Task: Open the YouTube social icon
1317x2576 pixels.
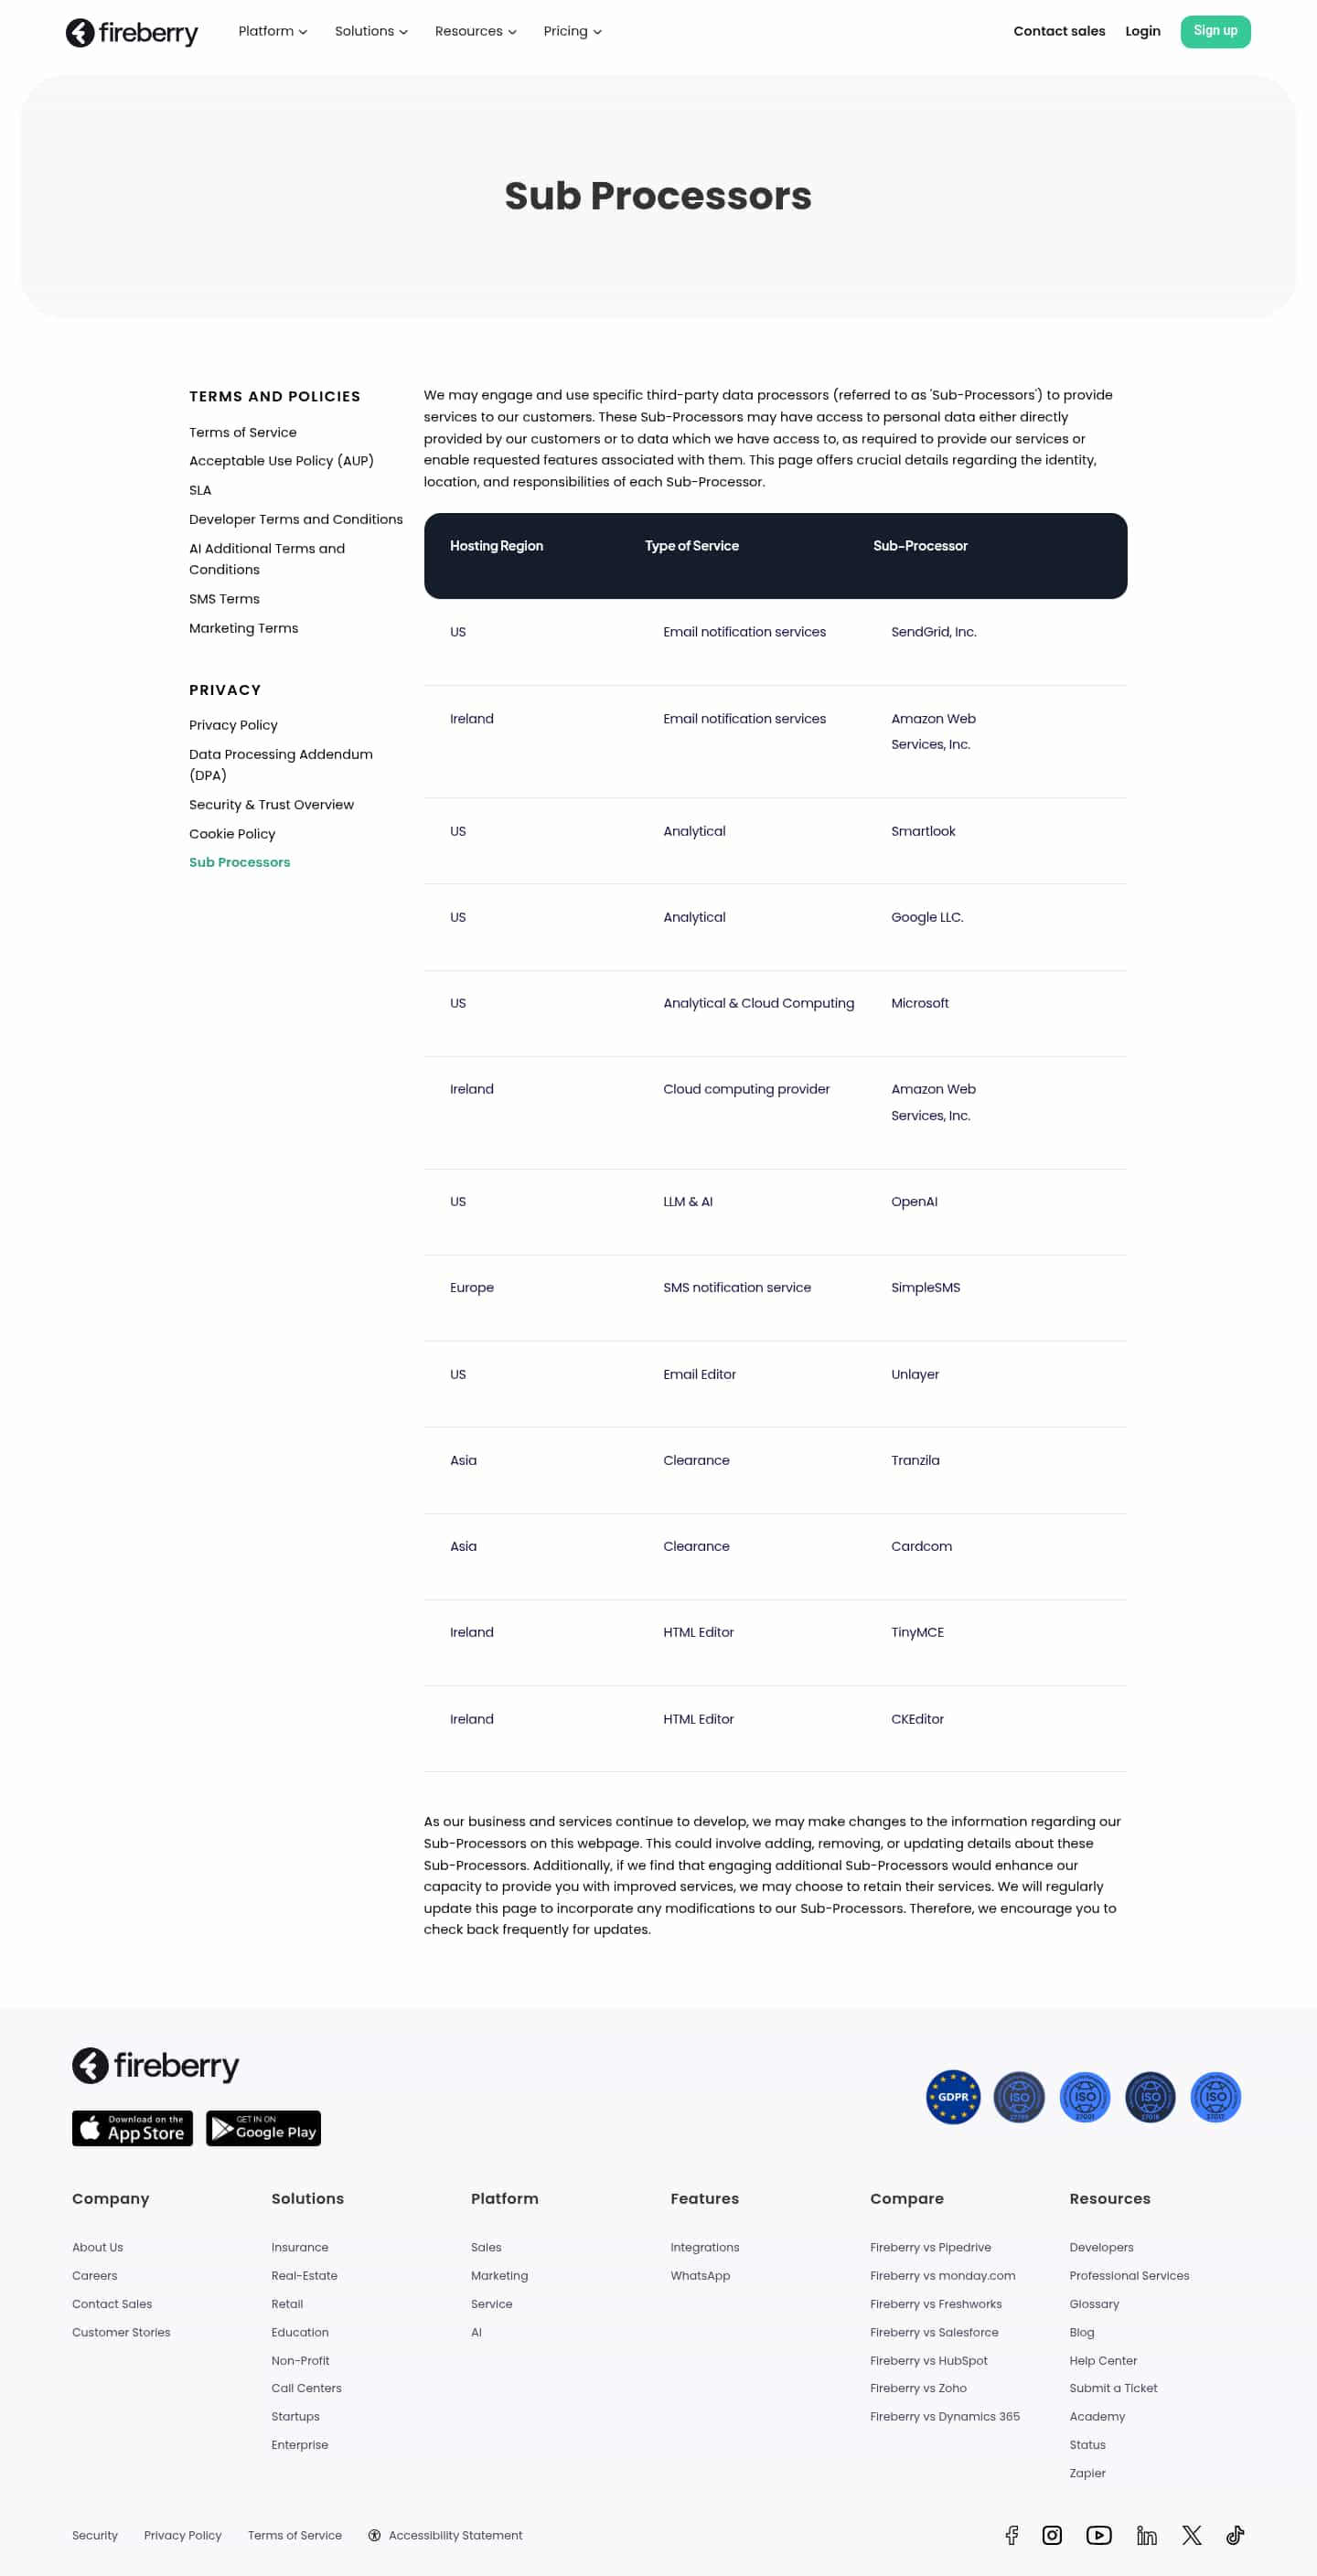Action: (1098, 2534)
